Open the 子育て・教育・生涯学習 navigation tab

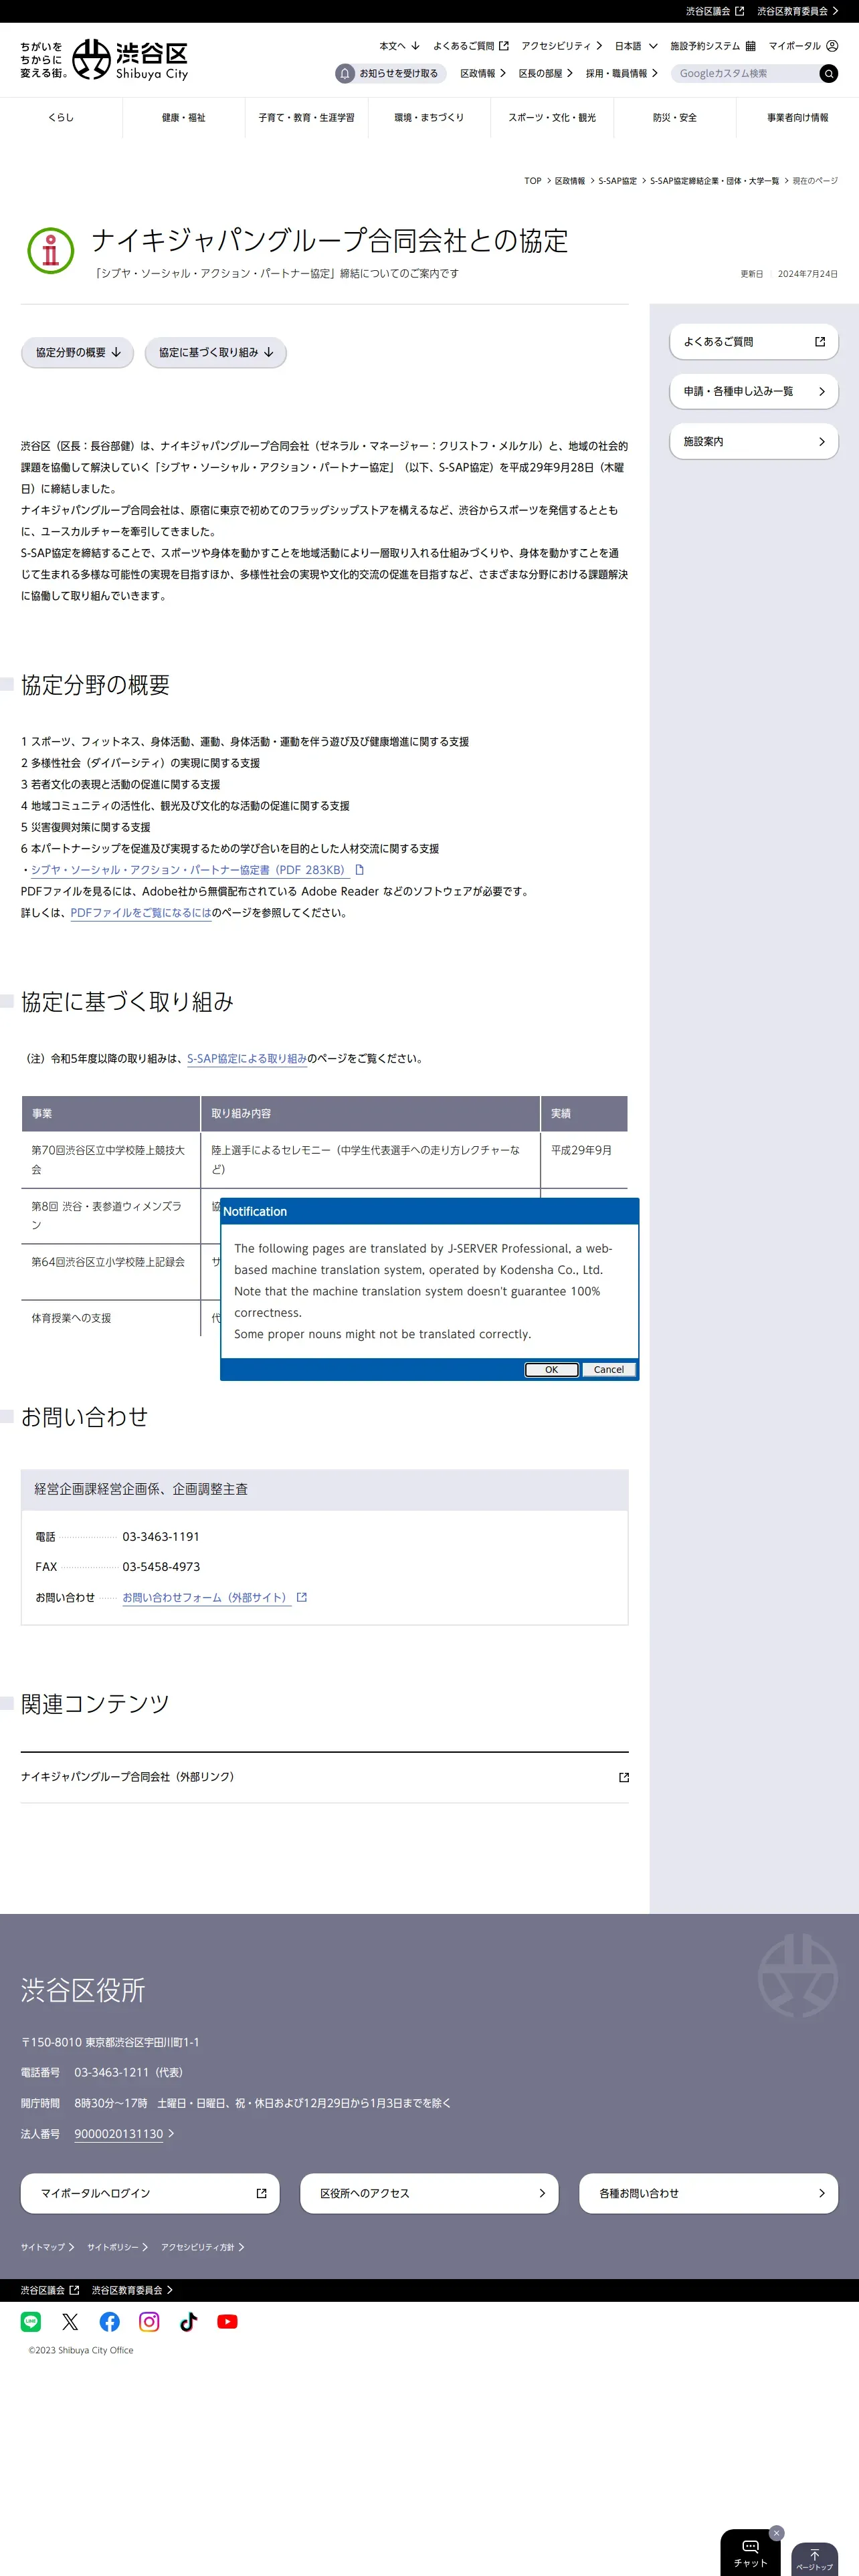306,118
